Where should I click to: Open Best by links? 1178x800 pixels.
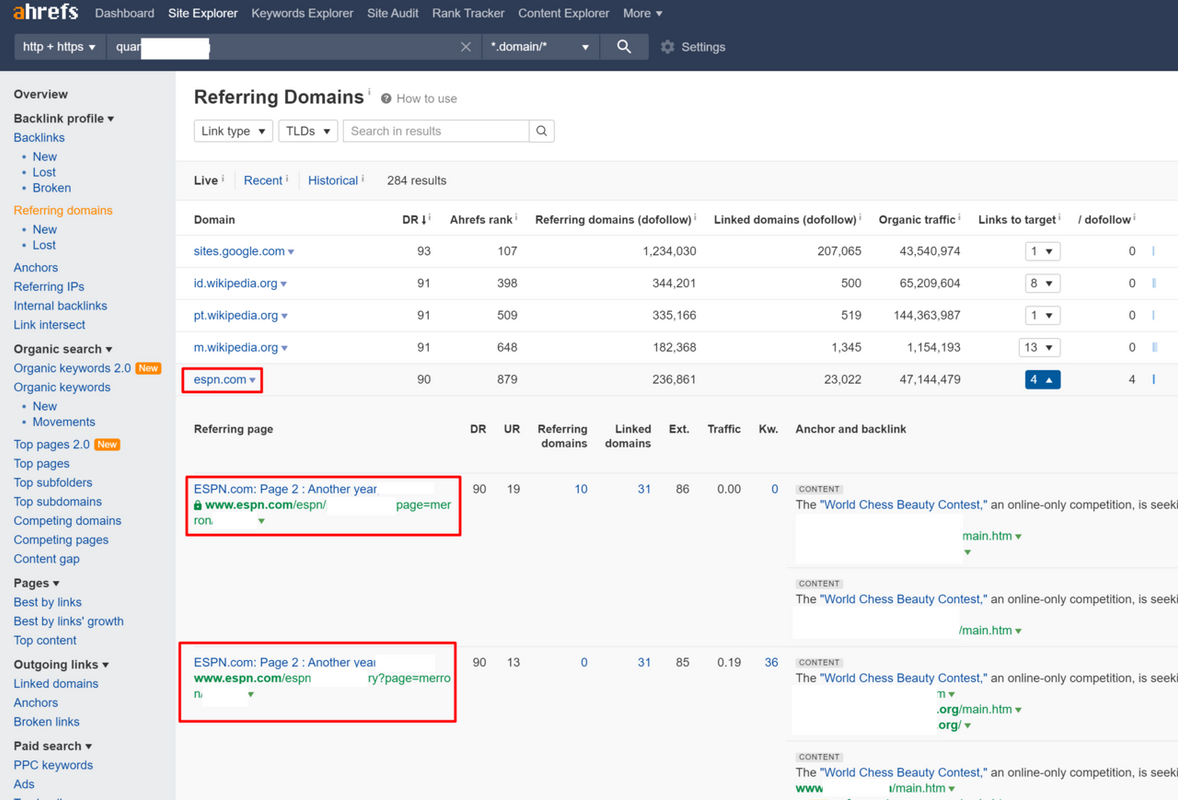[x=47, y=602]
